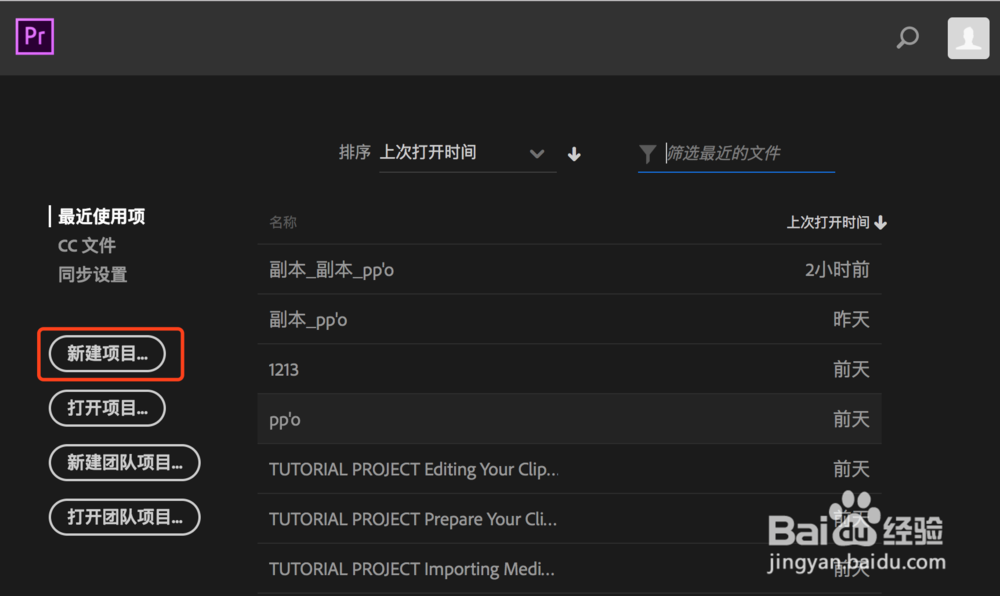The height and width of the screenshot is (596, 1000).
Task: Open TUTORIAL PROJECT Importing Medi project
Action: [570, 569]
